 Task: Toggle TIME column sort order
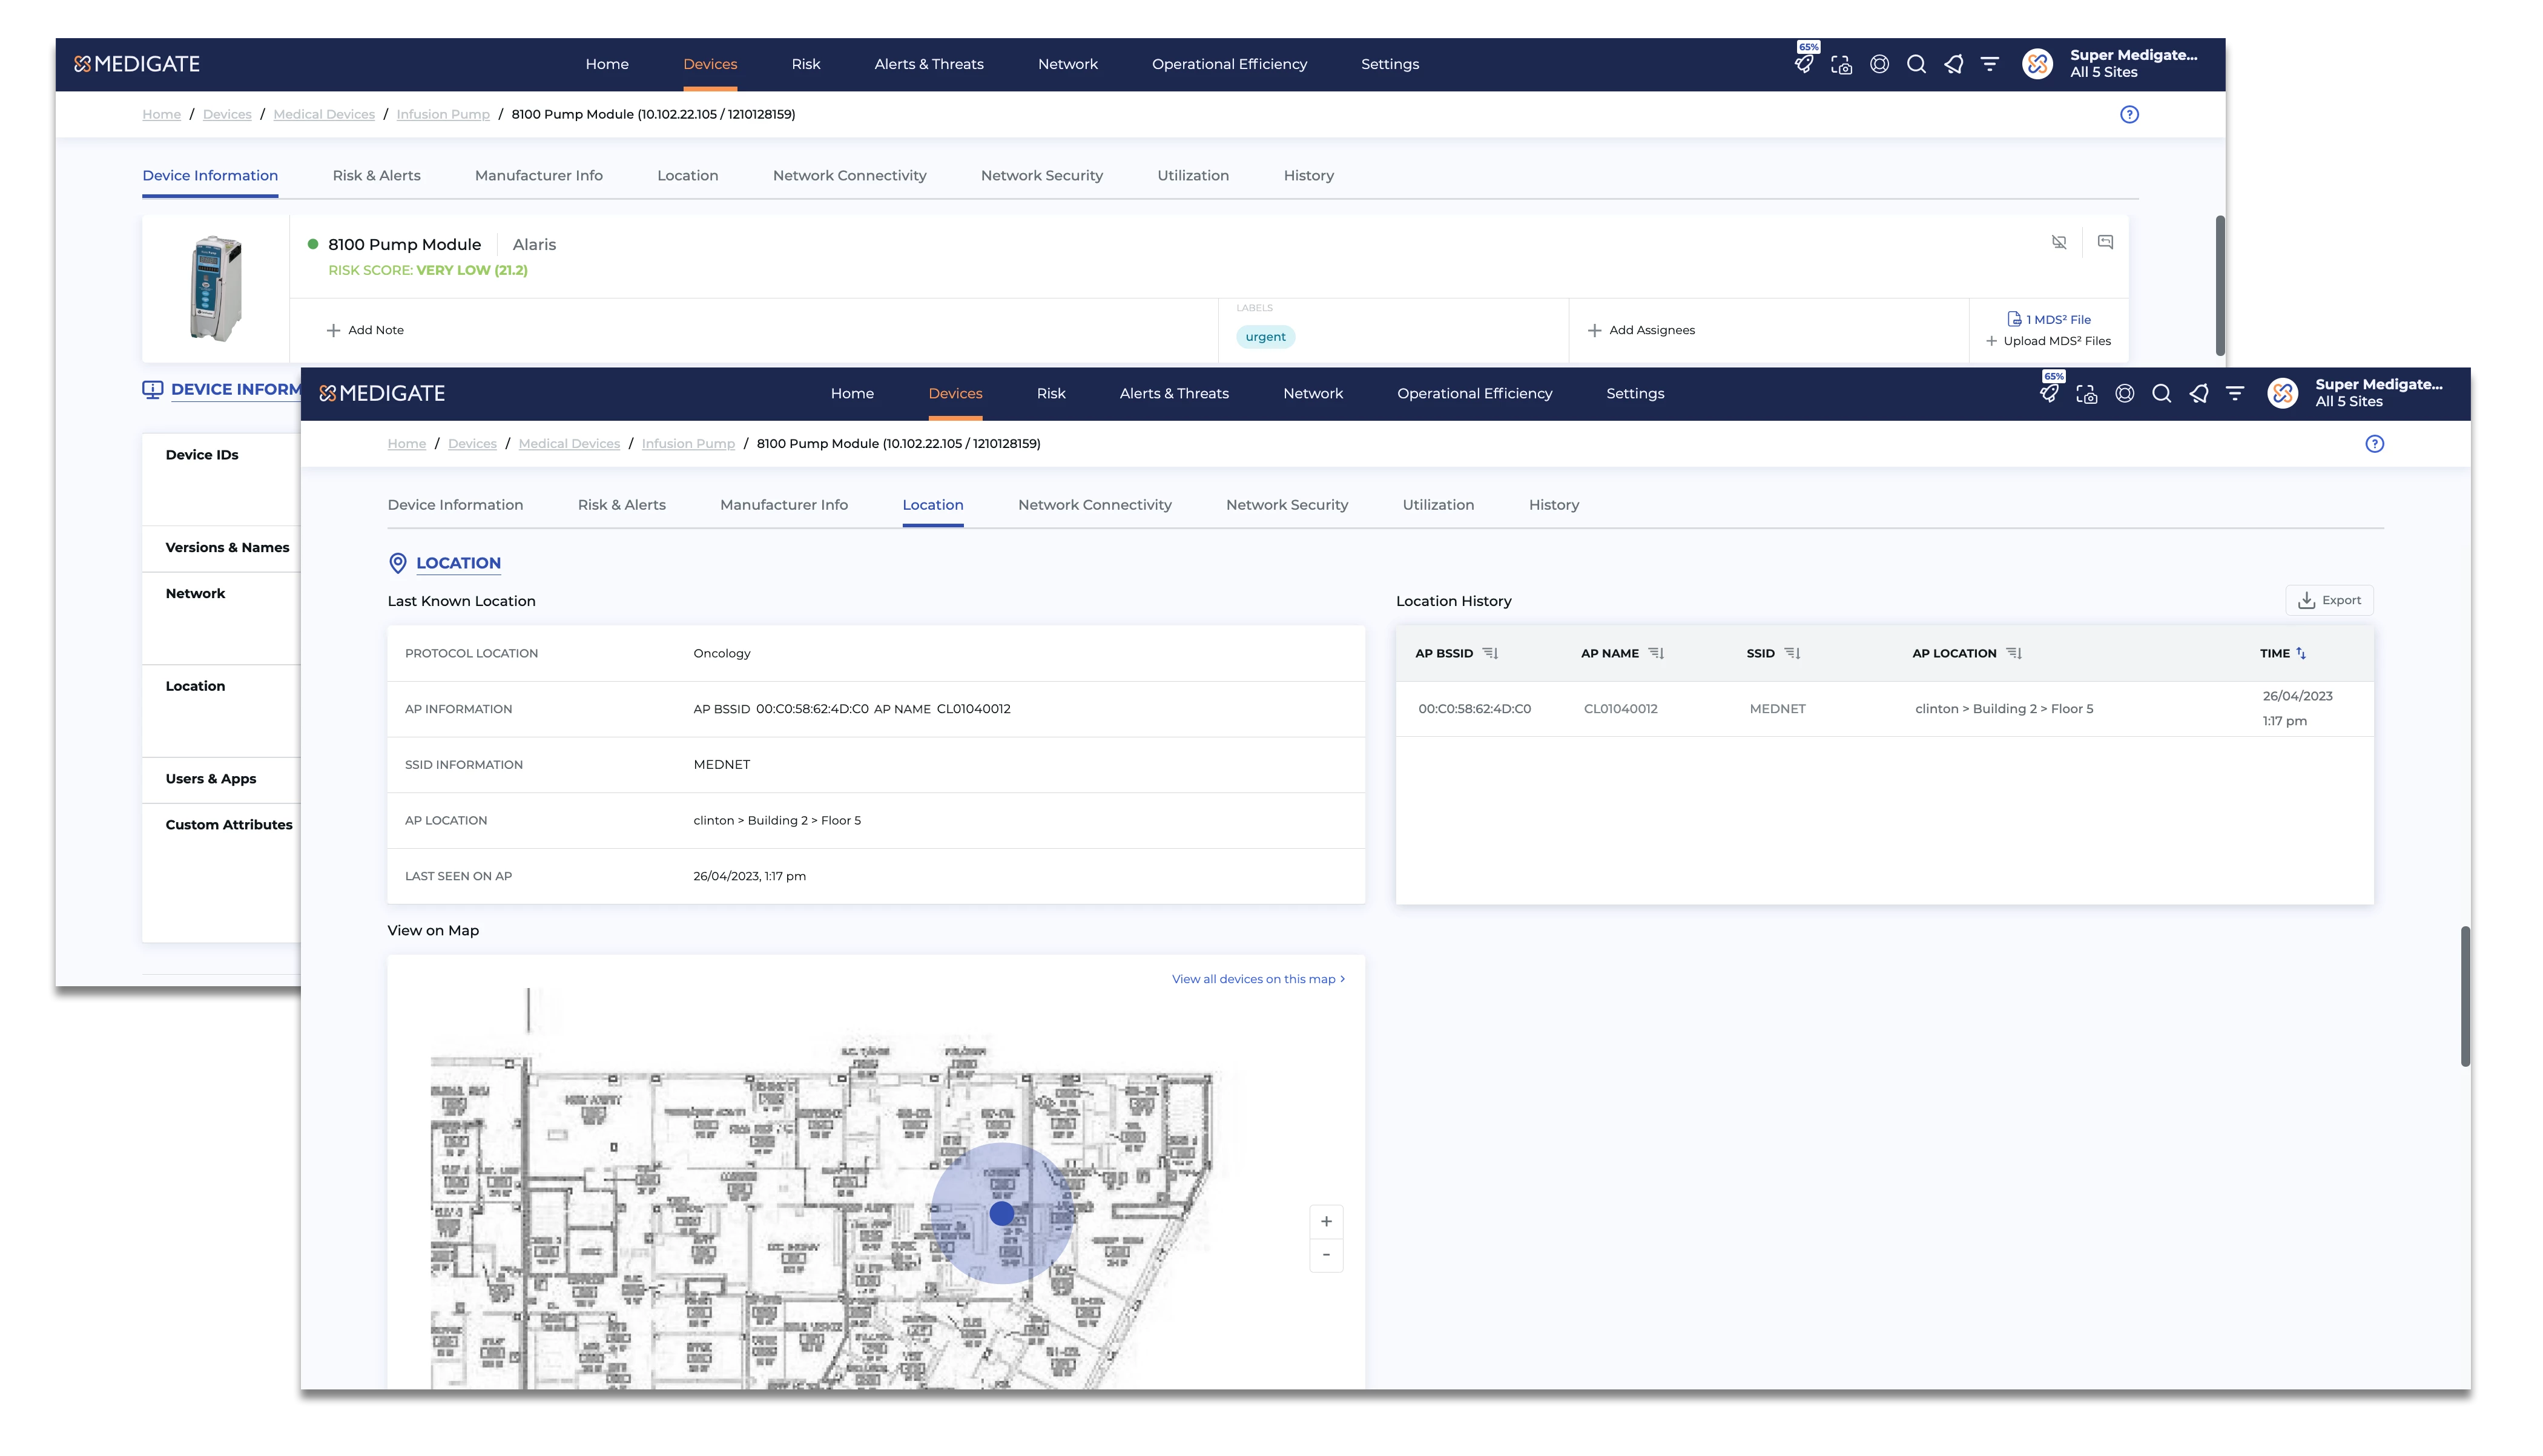point(2301,653)
